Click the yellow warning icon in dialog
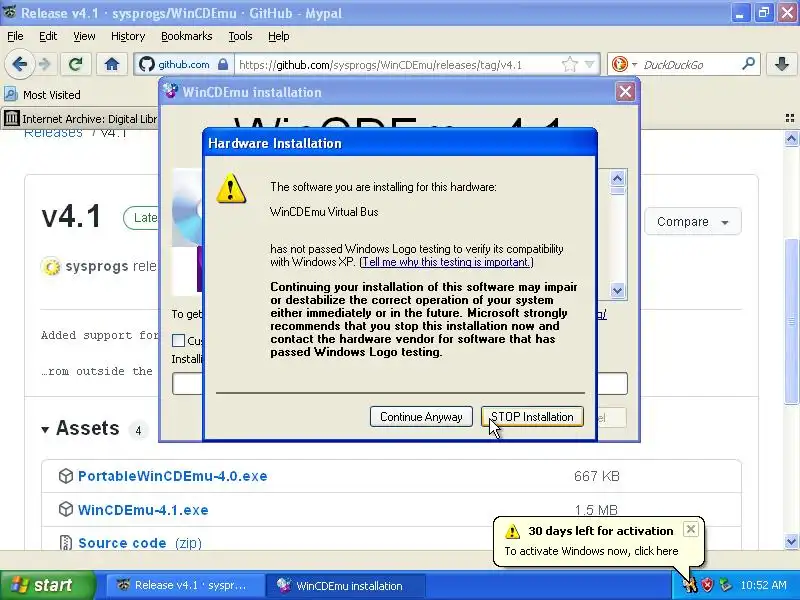This screenshot has height=600, width=800. click(231, 188)
